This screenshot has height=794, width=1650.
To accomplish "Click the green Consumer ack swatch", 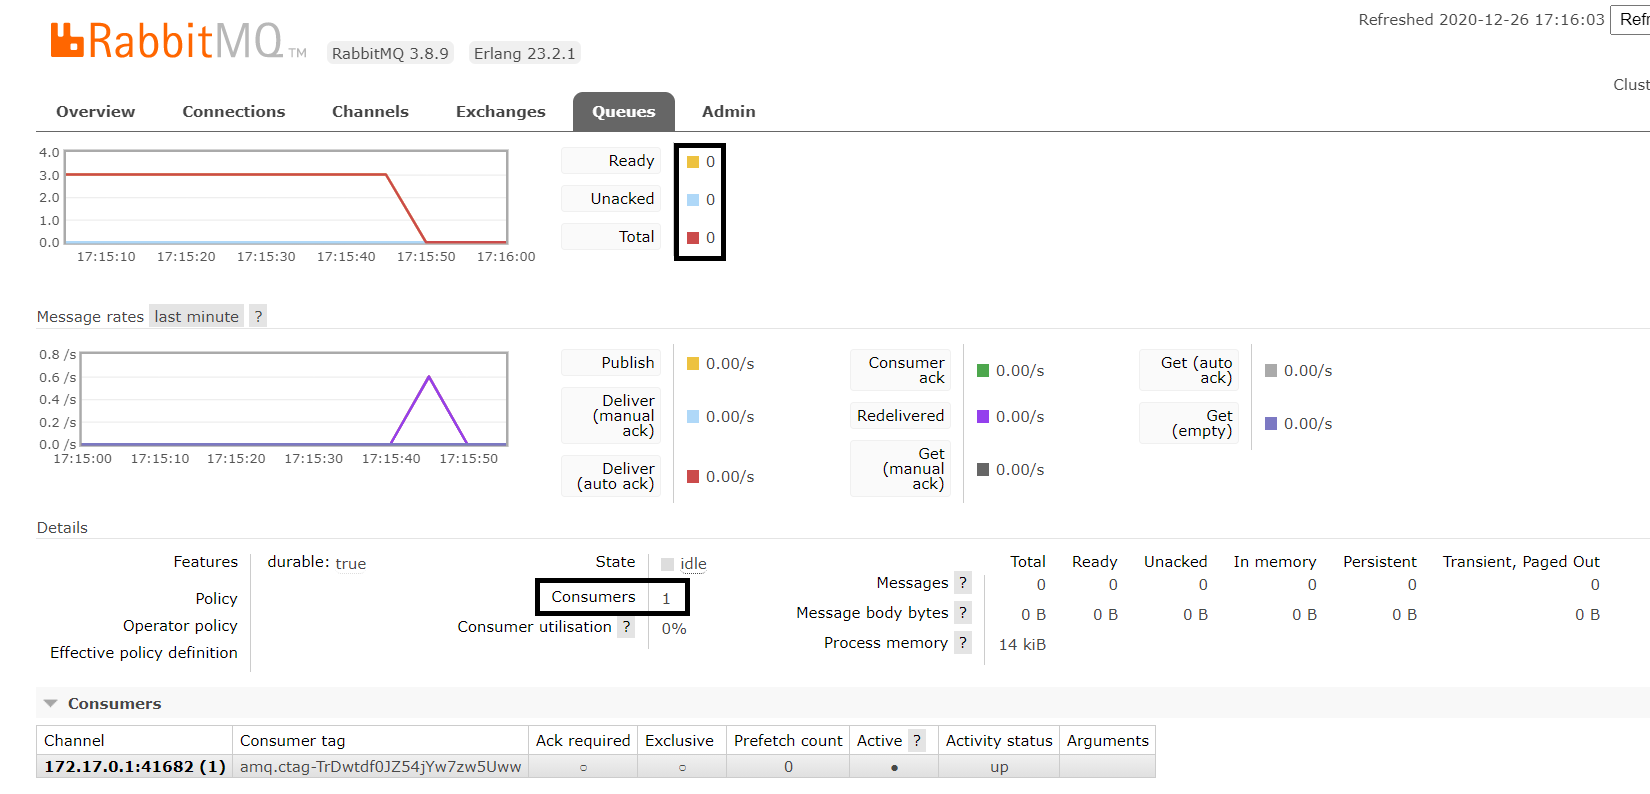I will click(983, 370).
